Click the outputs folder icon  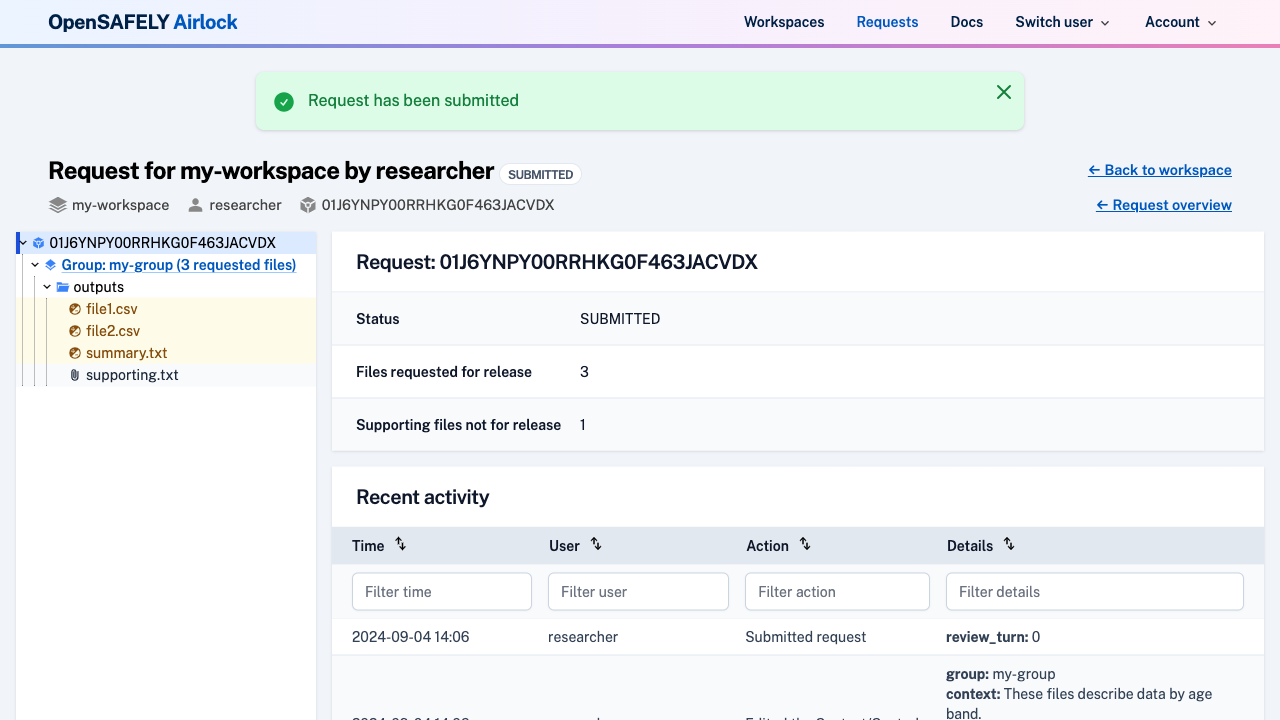(63, 287)
